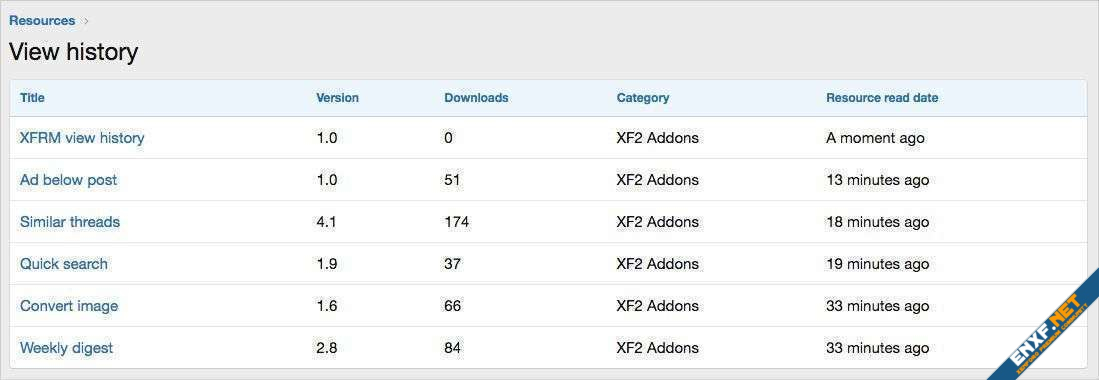Click the A moment ago timestamp

pyautogui.click(x=875, y=138)
